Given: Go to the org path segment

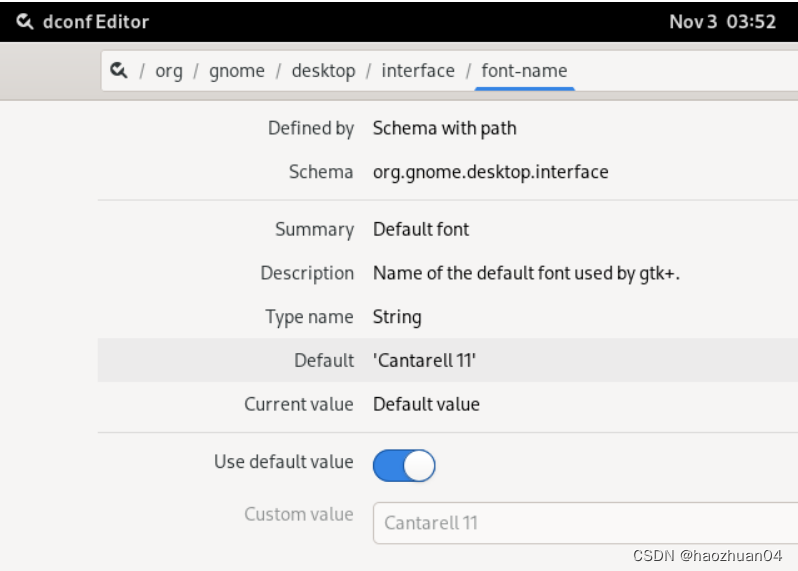Looking at the screenshot, I should click(x=169, y=71).
